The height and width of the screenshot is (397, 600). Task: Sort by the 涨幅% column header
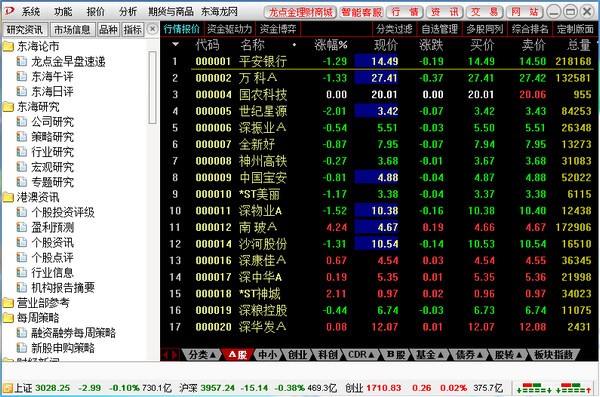click(x=331, y=45)
